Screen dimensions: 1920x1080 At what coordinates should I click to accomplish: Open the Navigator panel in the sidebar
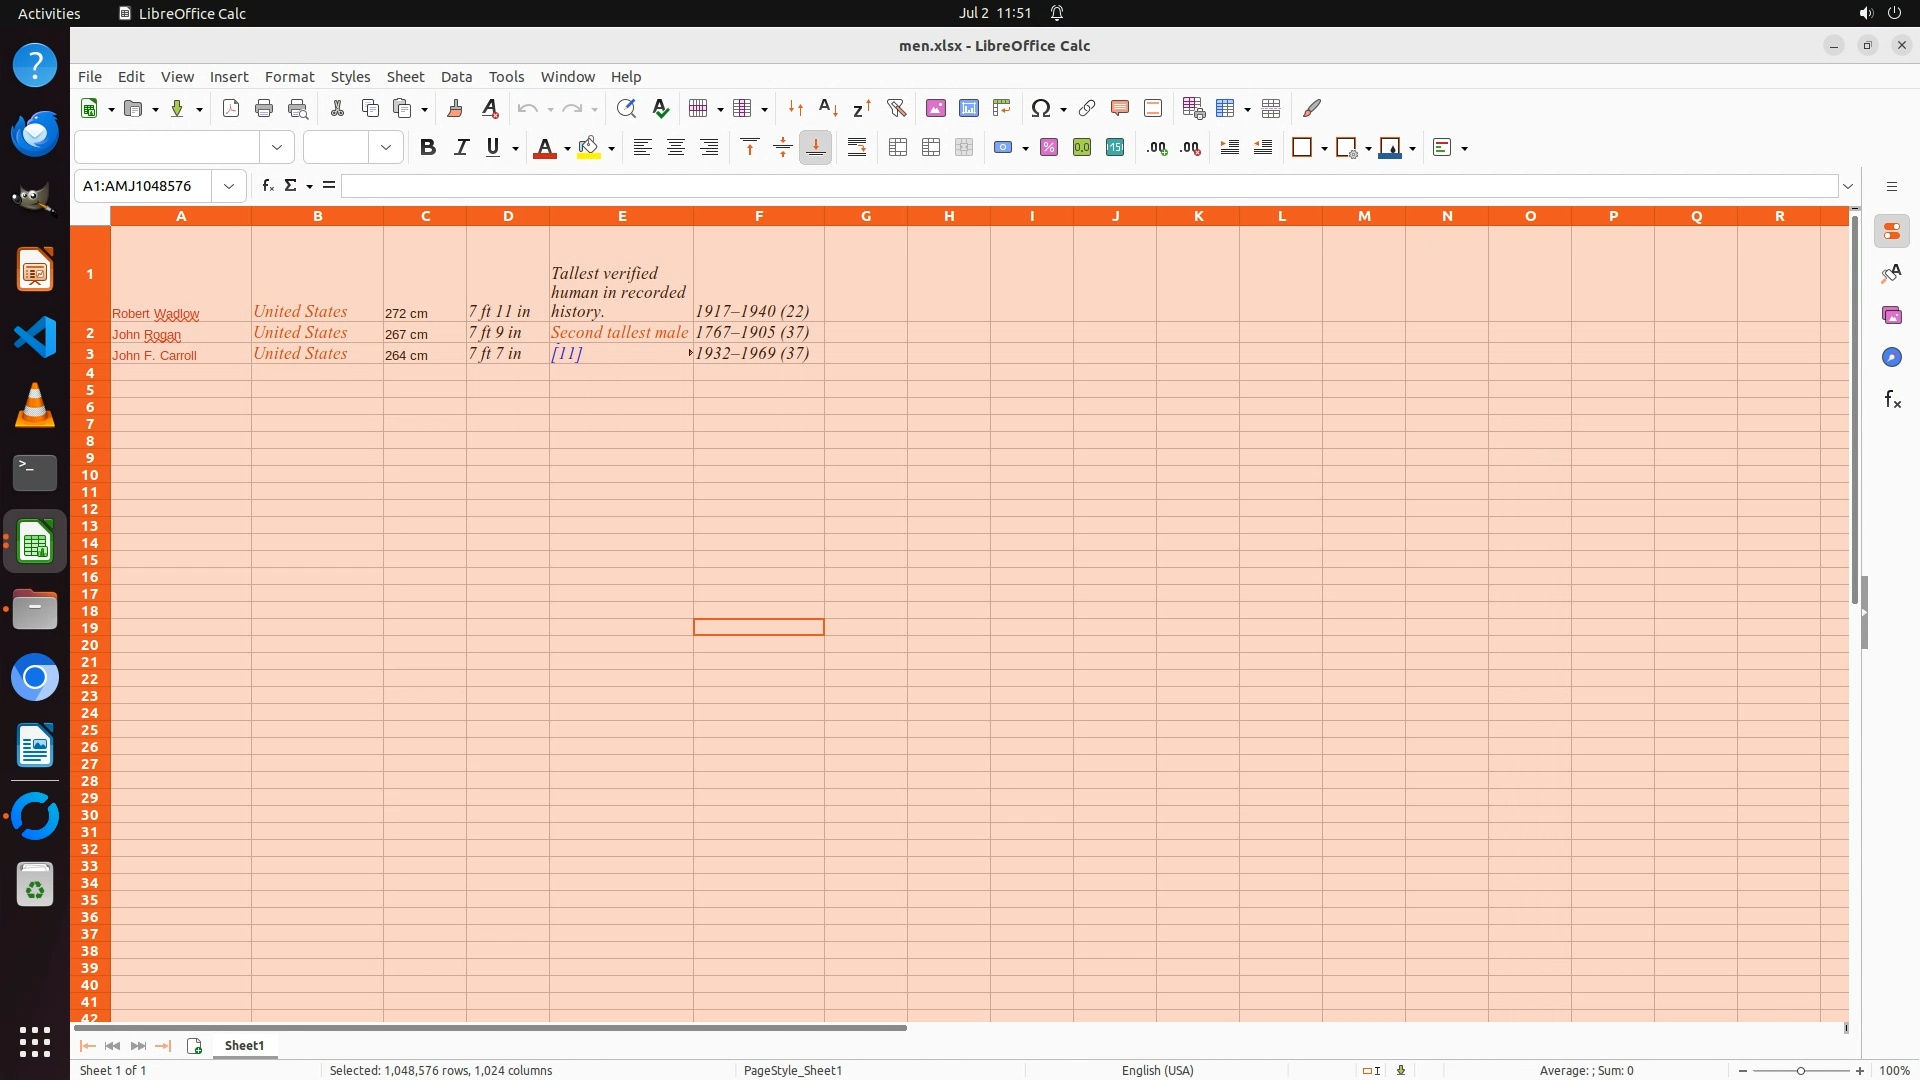tap(1891, 358)
